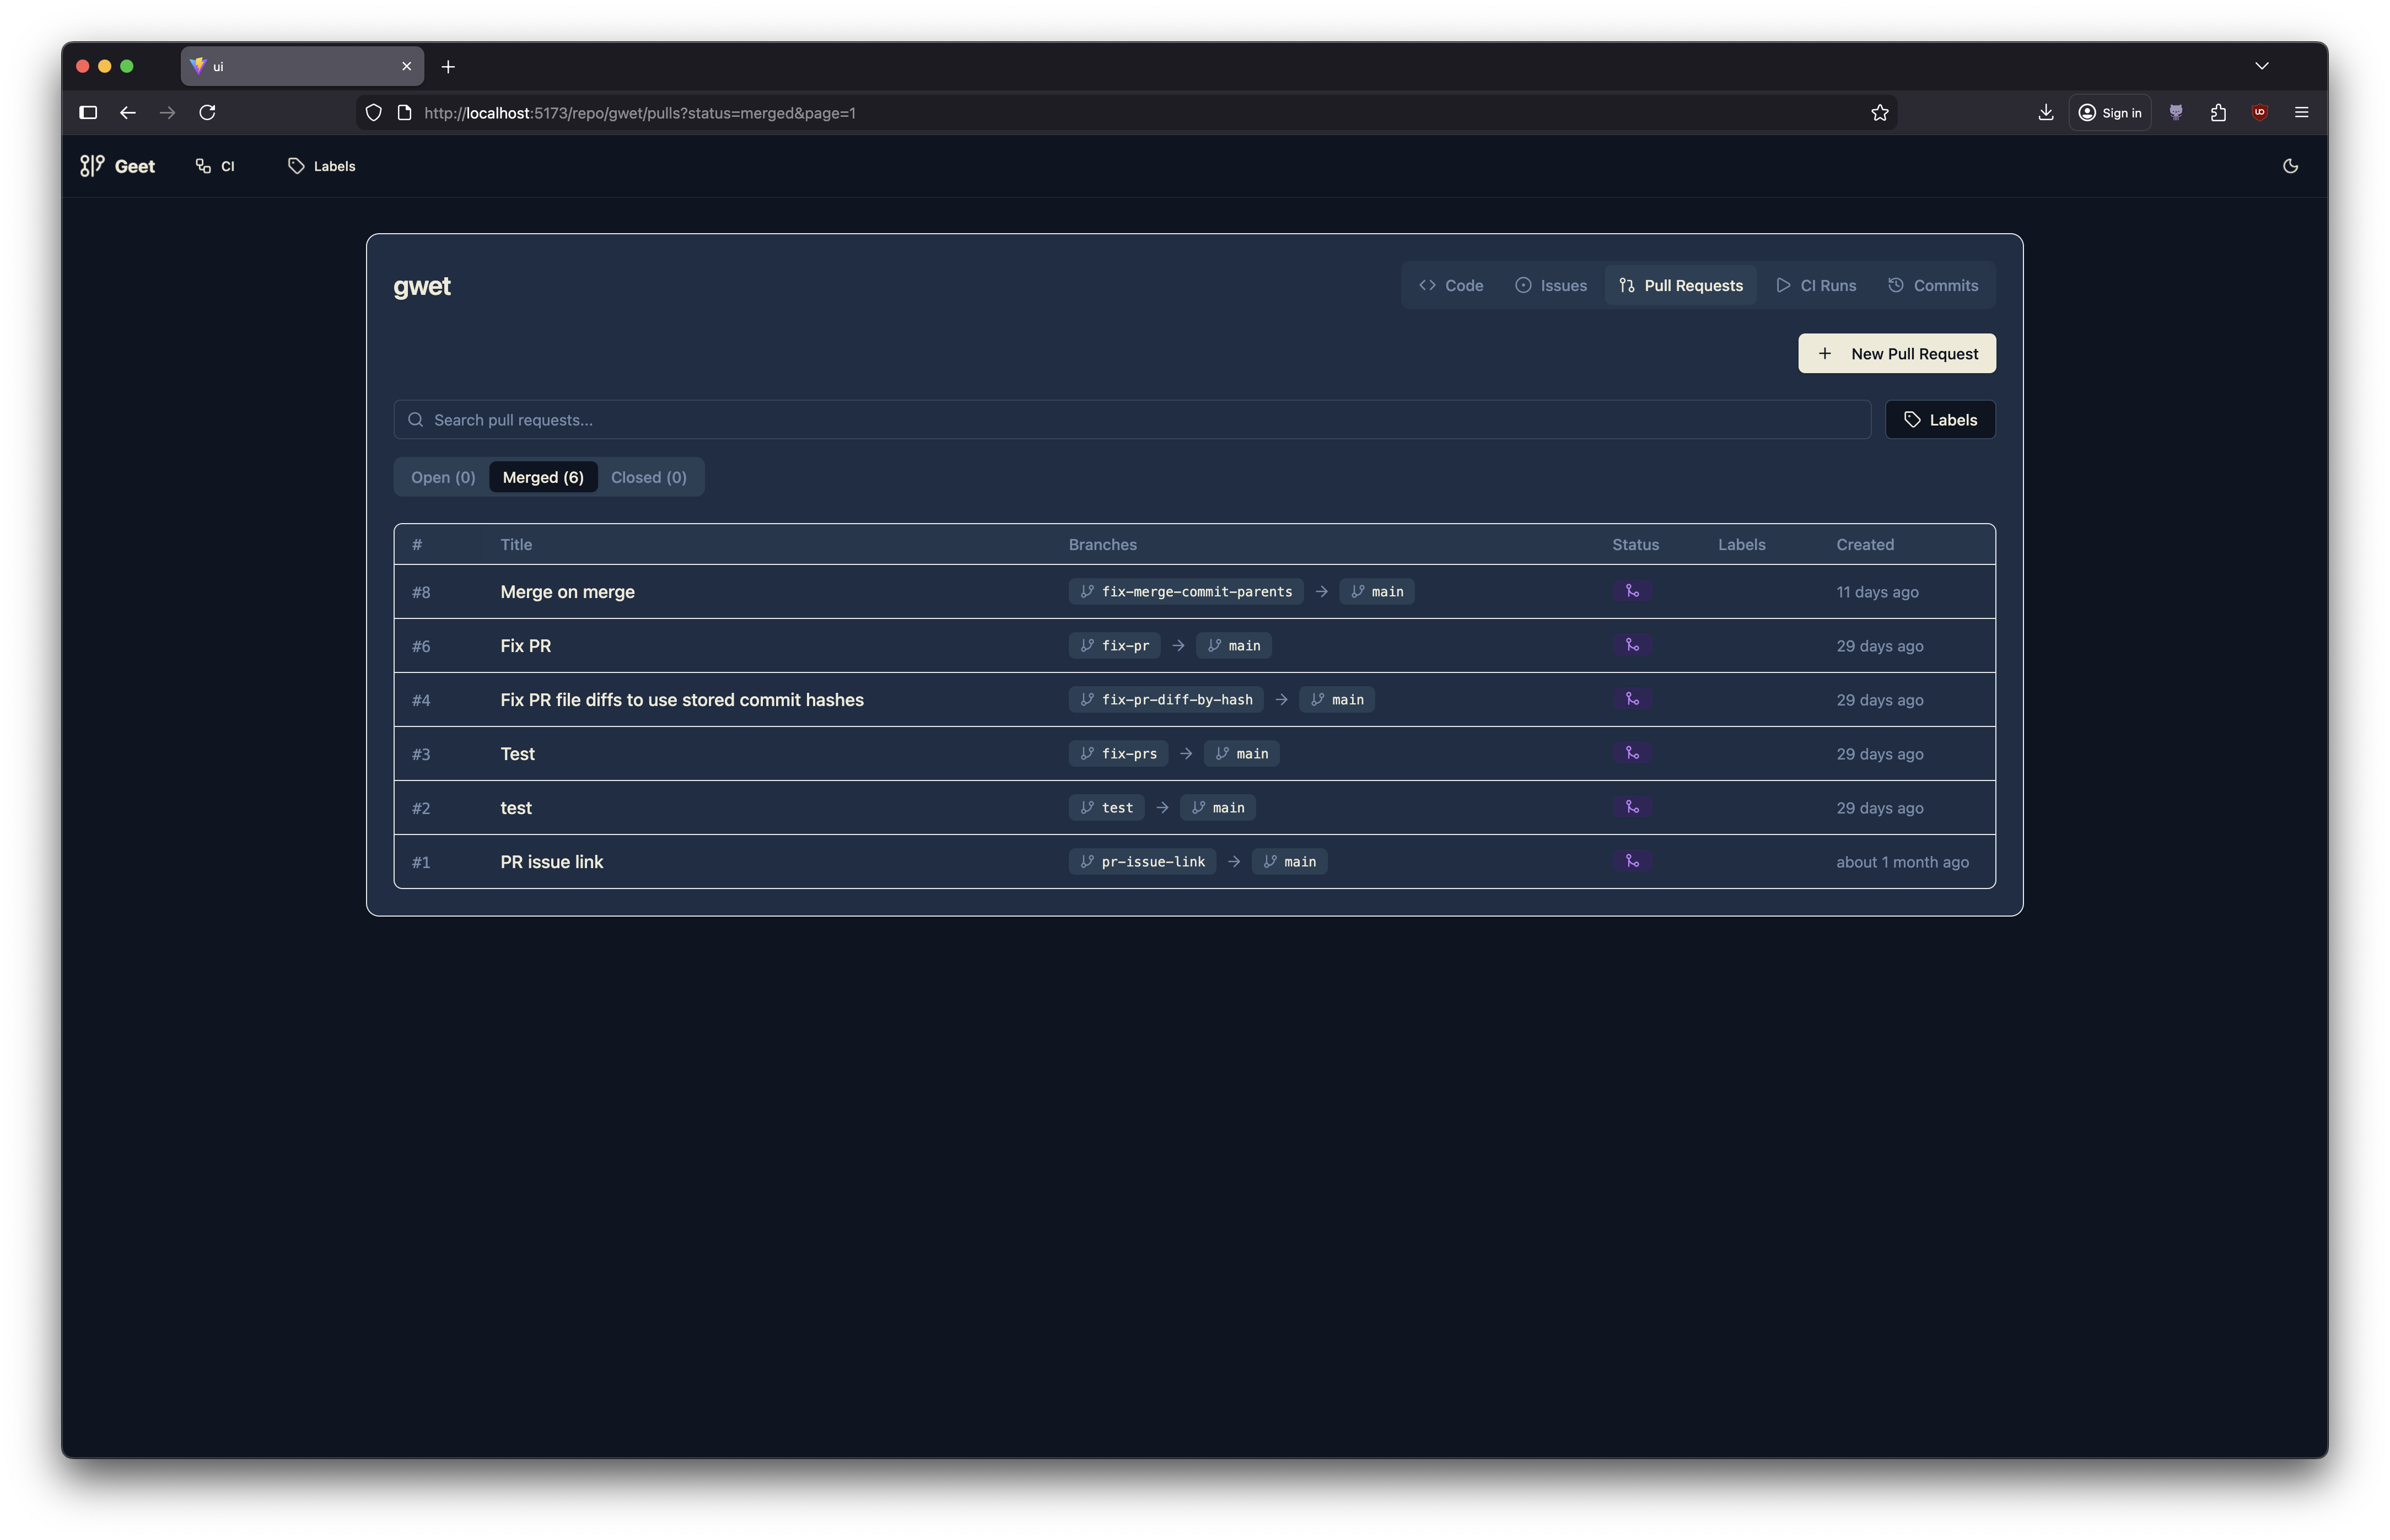Switch to the Closed (0) filter
This screenshot has height=1540, width=2390.
[648, 477]
